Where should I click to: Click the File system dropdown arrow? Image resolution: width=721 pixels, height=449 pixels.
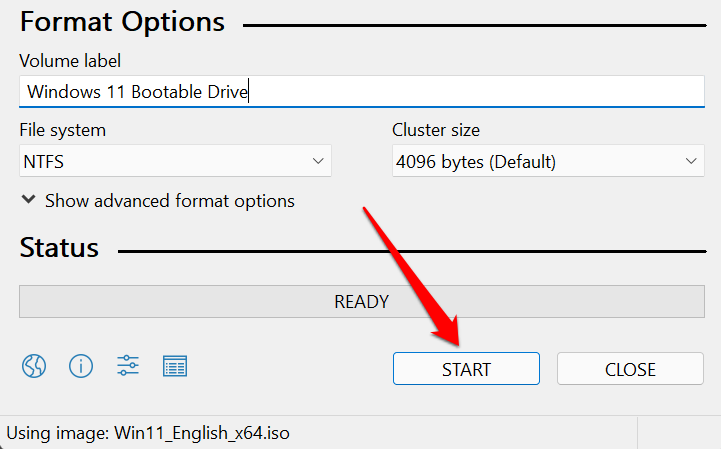point(318,161)
